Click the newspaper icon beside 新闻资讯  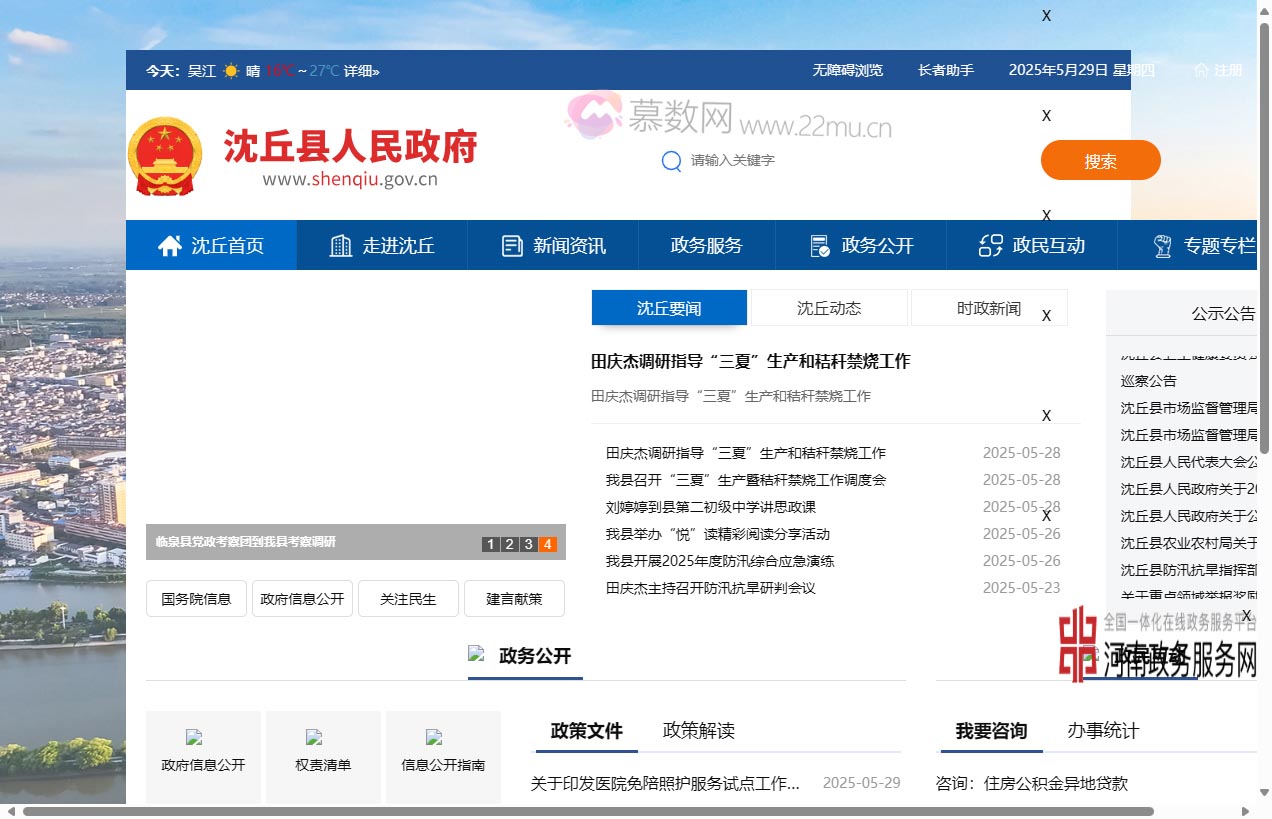click(512, 244)
